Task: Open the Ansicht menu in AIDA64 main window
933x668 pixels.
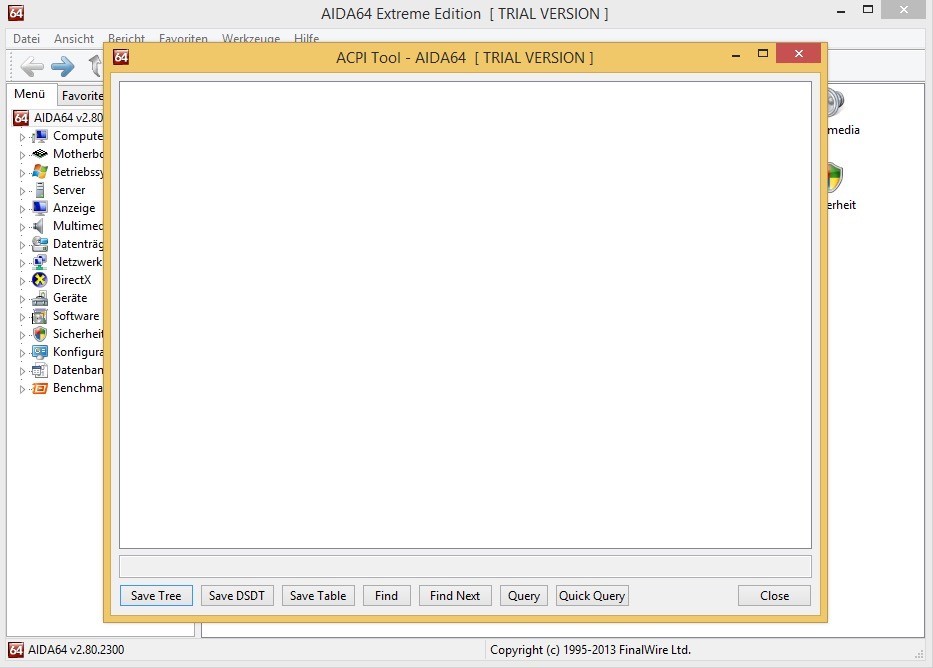Action: tap(74, 39)
